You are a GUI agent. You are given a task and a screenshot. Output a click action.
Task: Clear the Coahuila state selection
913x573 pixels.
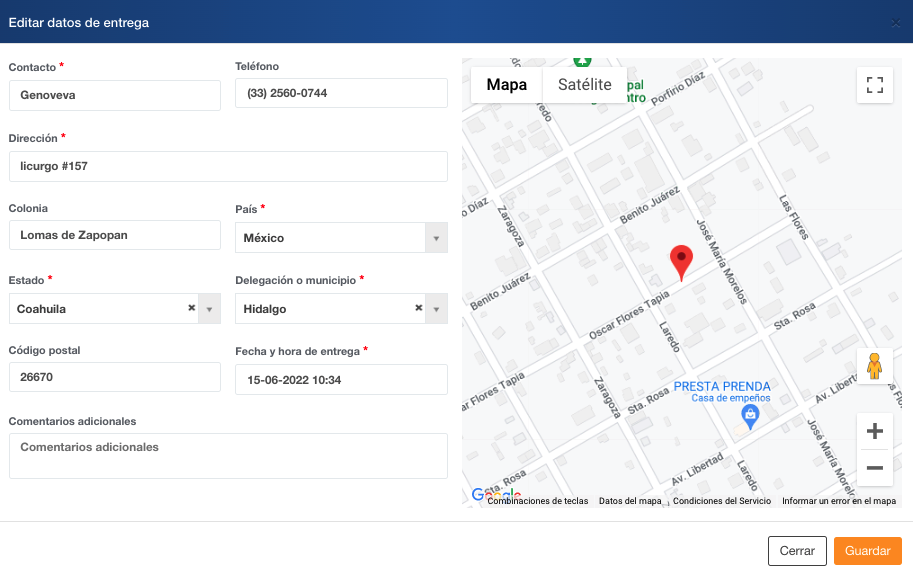pyautogui.click(x=191, y=308)
